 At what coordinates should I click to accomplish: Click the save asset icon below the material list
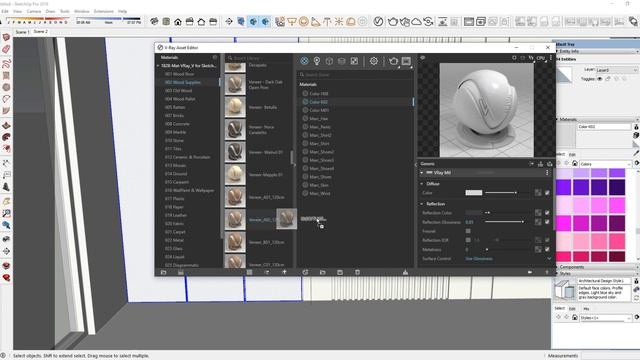coord(340,272)
